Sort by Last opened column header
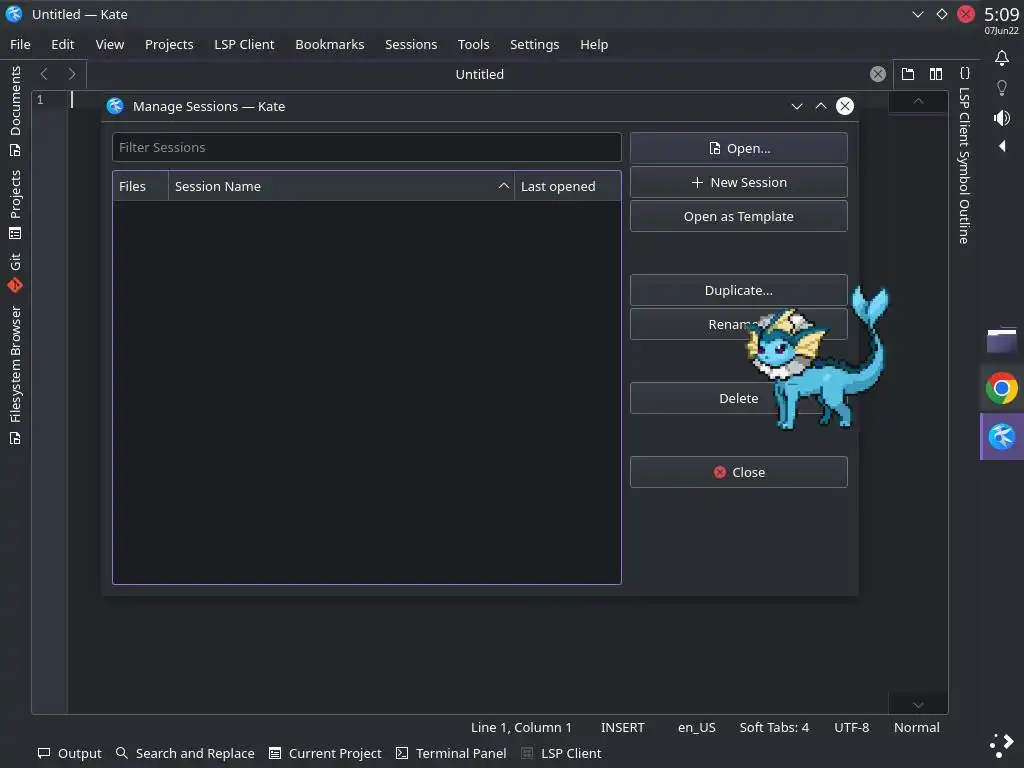Image resolution: width=1024 pixels, height=768 pixels. (568, 186)
